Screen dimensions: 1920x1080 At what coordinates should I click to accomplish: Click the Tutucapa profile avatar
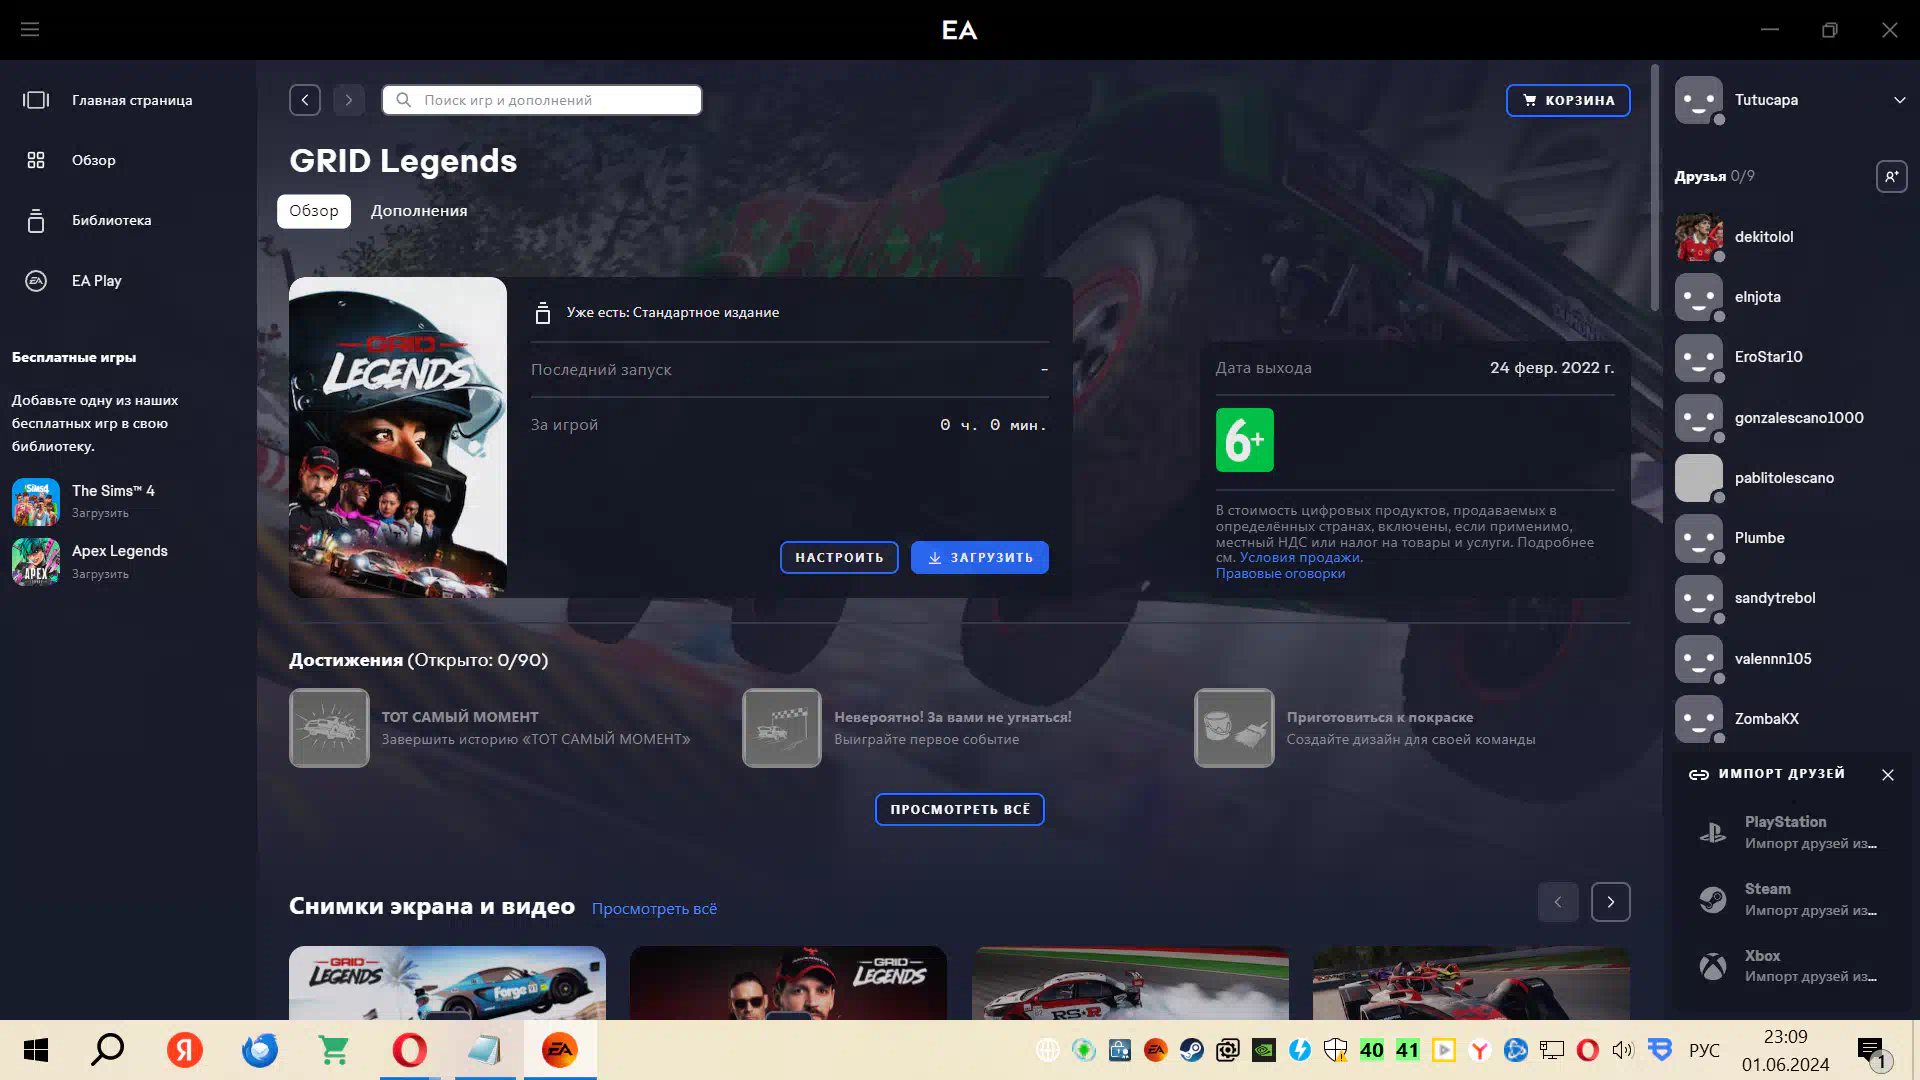[1699, 100]
